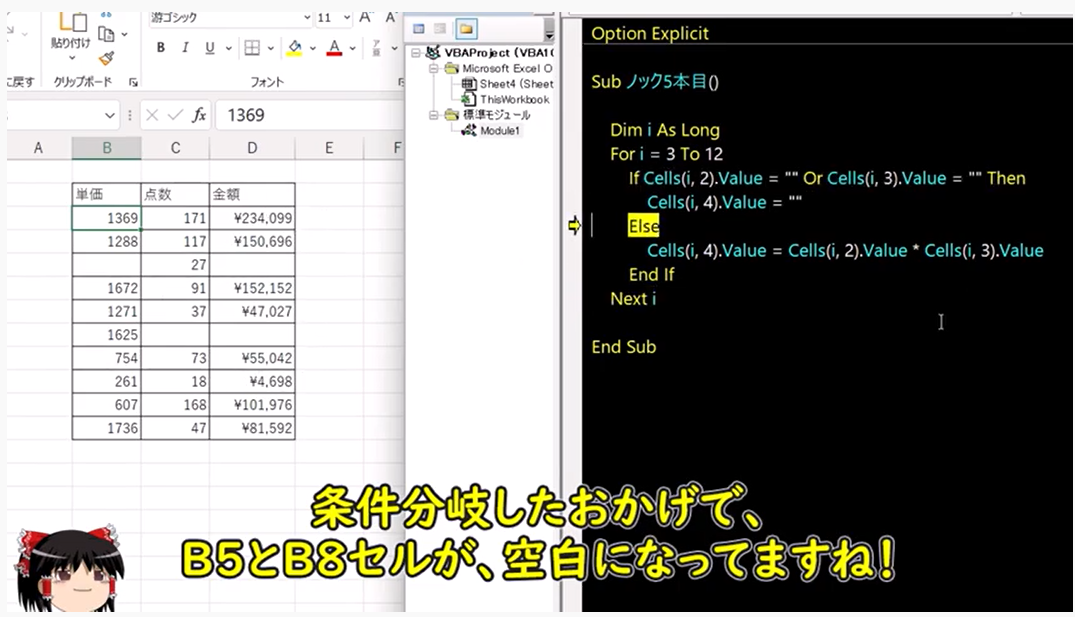Image resolution: width=1075 pixels, height=617 pixels.
Task: Click the insert function fx icon
Action: (199, 115)
